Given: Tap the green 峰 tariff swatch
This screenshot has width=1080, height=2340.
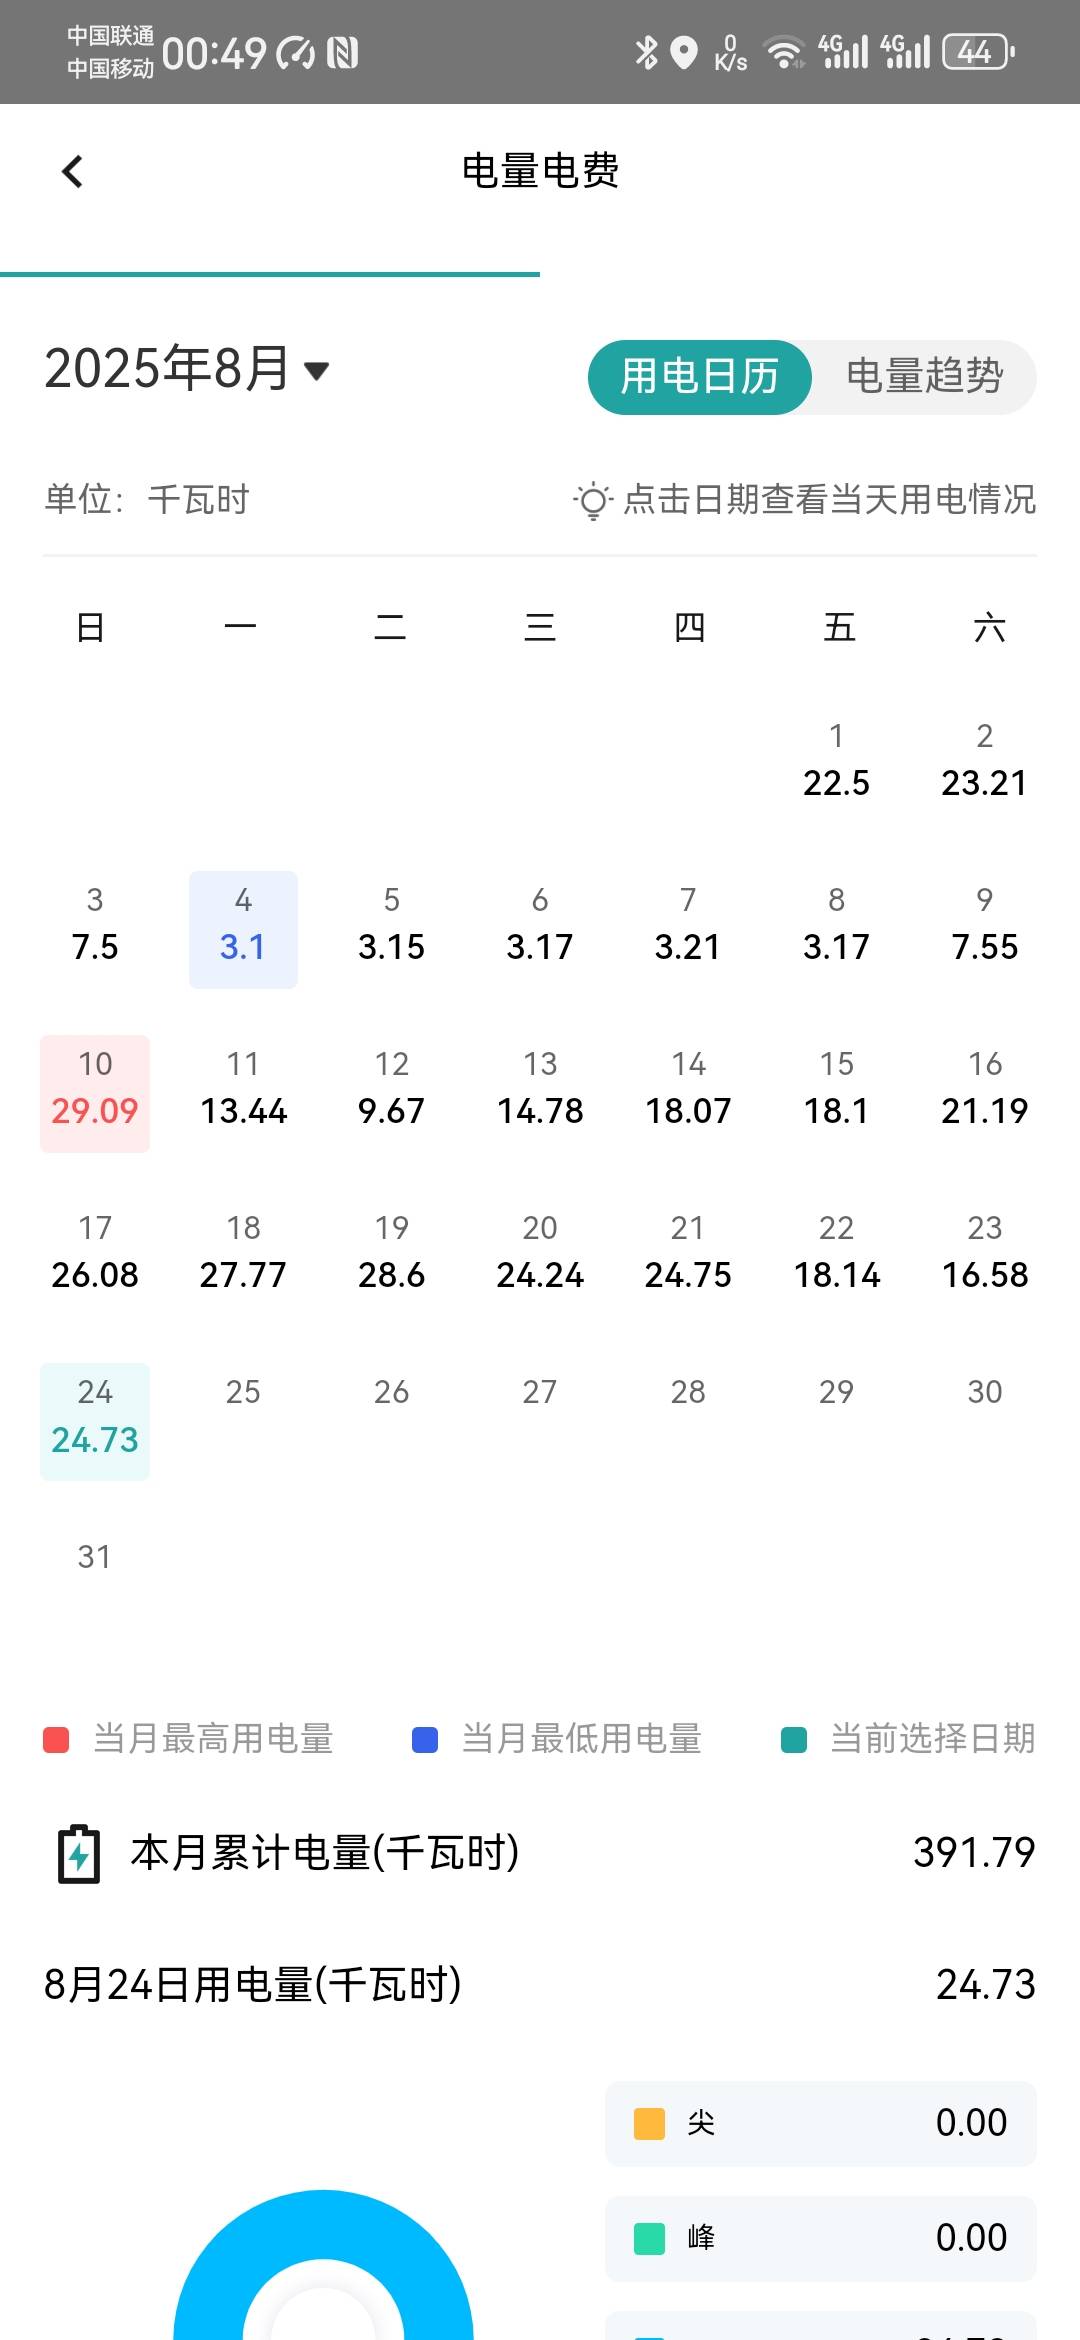Looking at the screenshot, I should (650, 2239).
